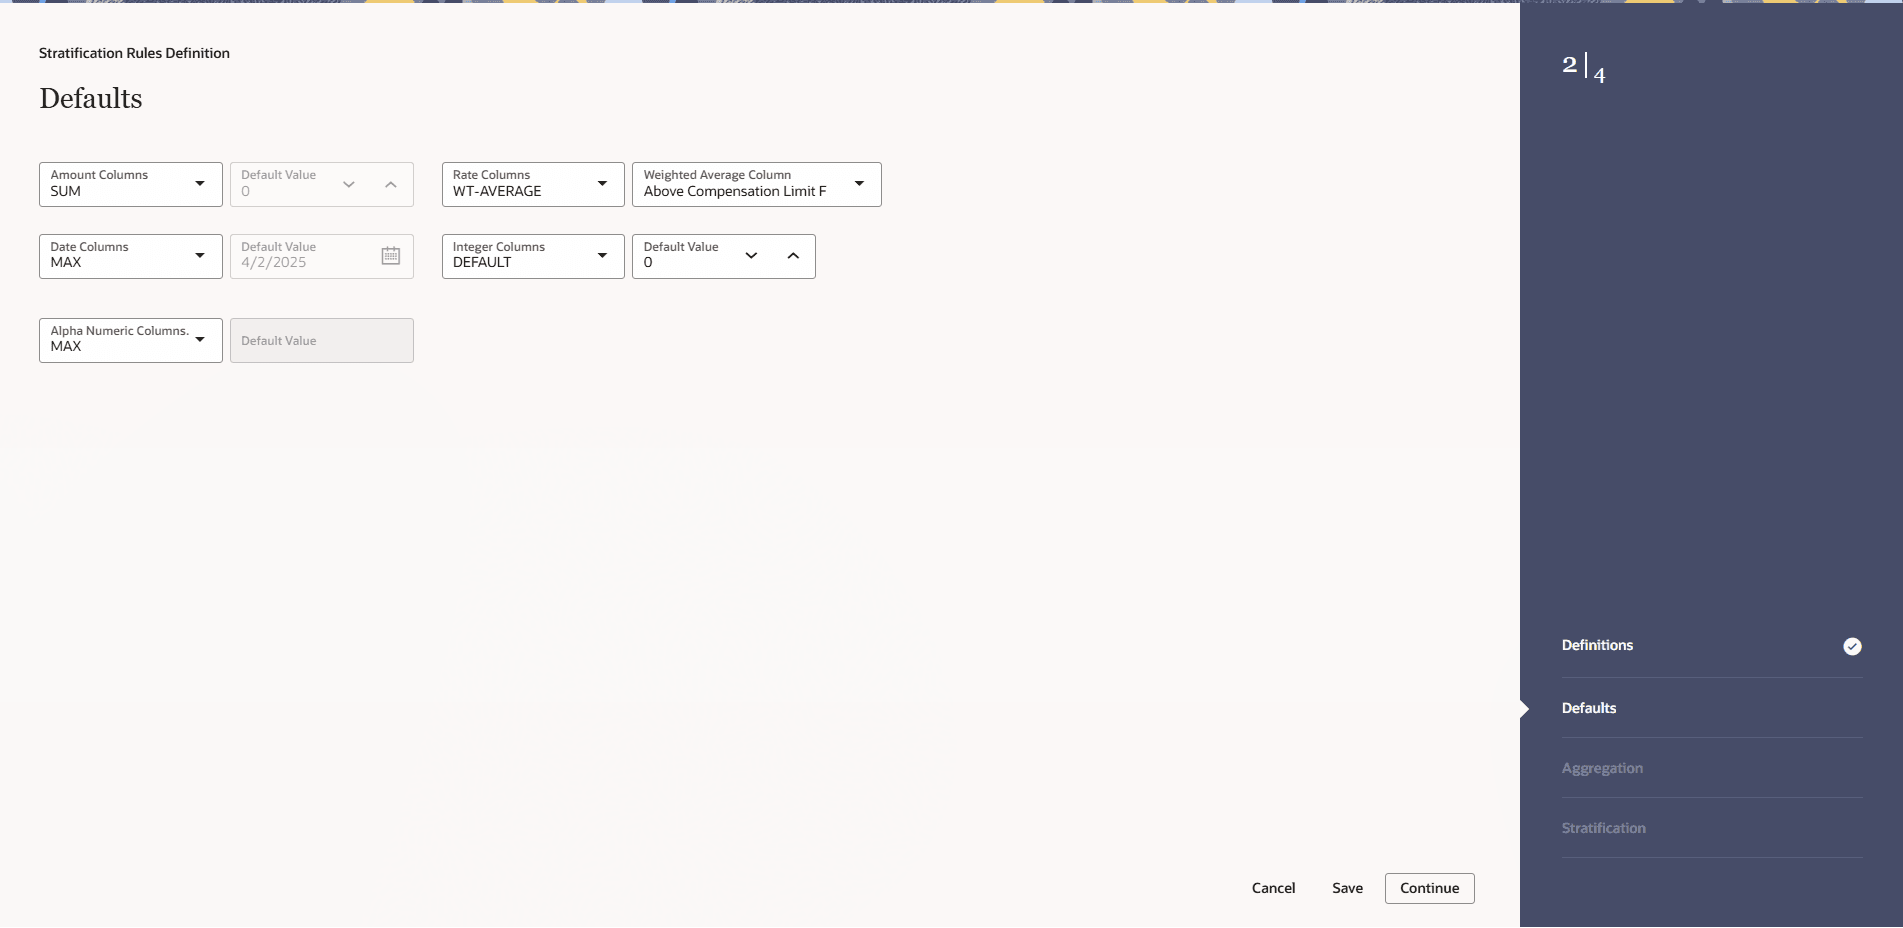Navigate to the Stratification step

pos(1603,828)
